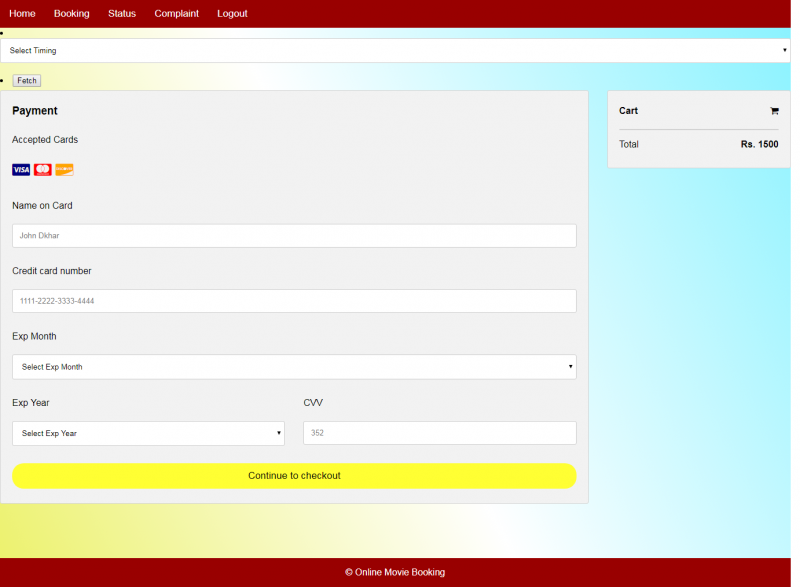Click Continue to checkout button
Viewport: 800px width, 587px height.
pos(294,476)
